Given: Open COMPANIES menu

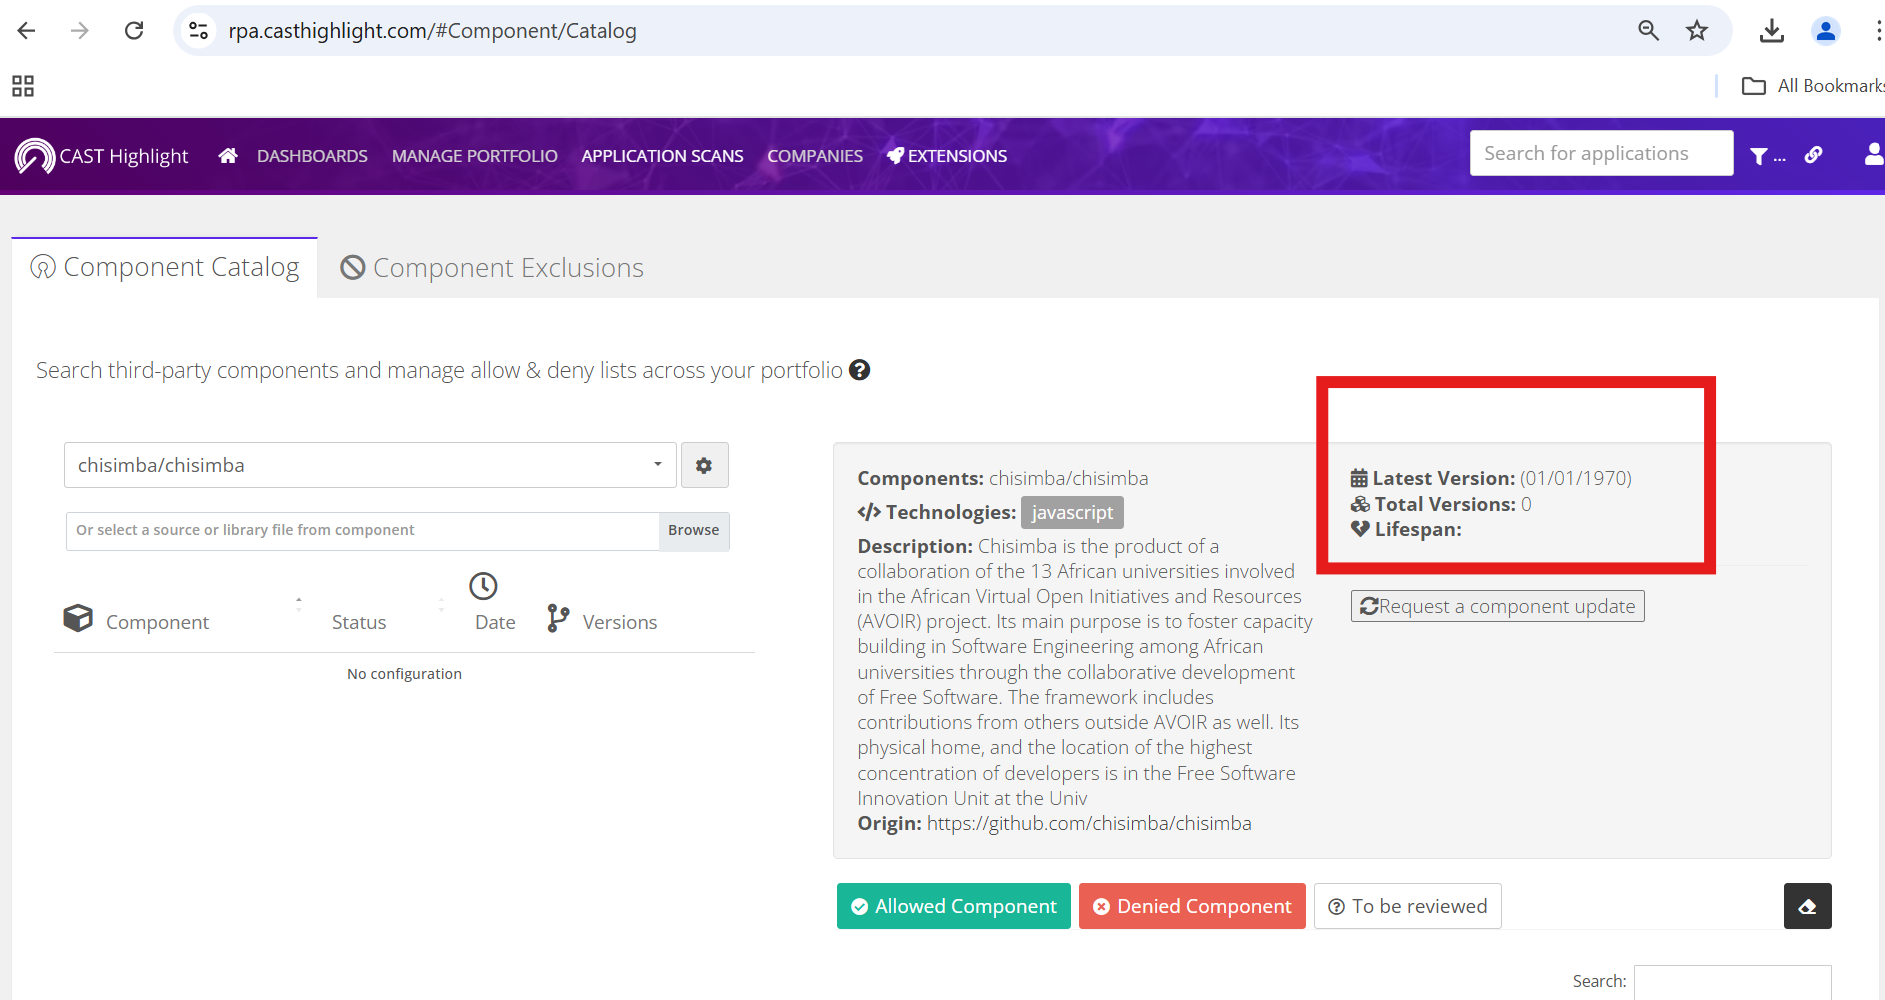Looking at the screenshot, I should (x=815, y=156).
